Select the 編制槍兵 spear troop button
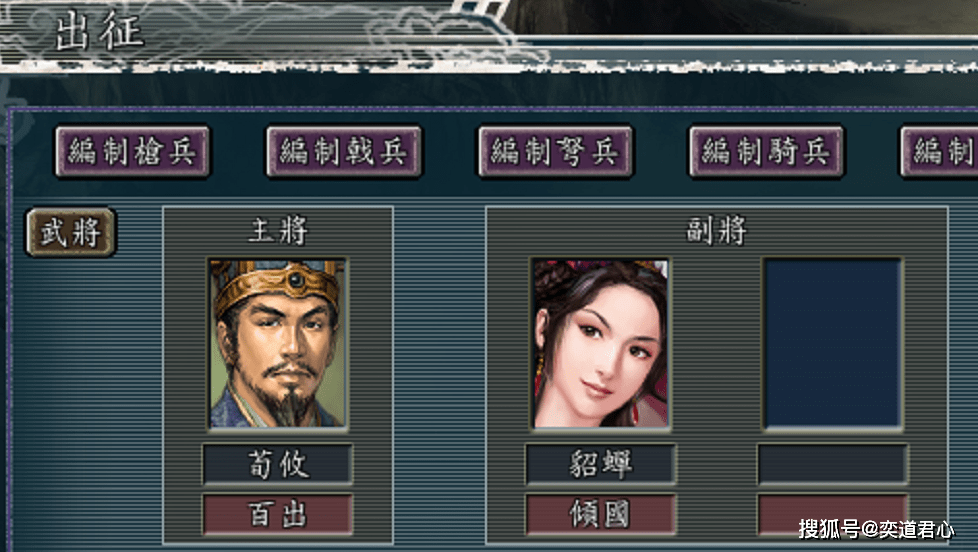 [x=133, y=152]
